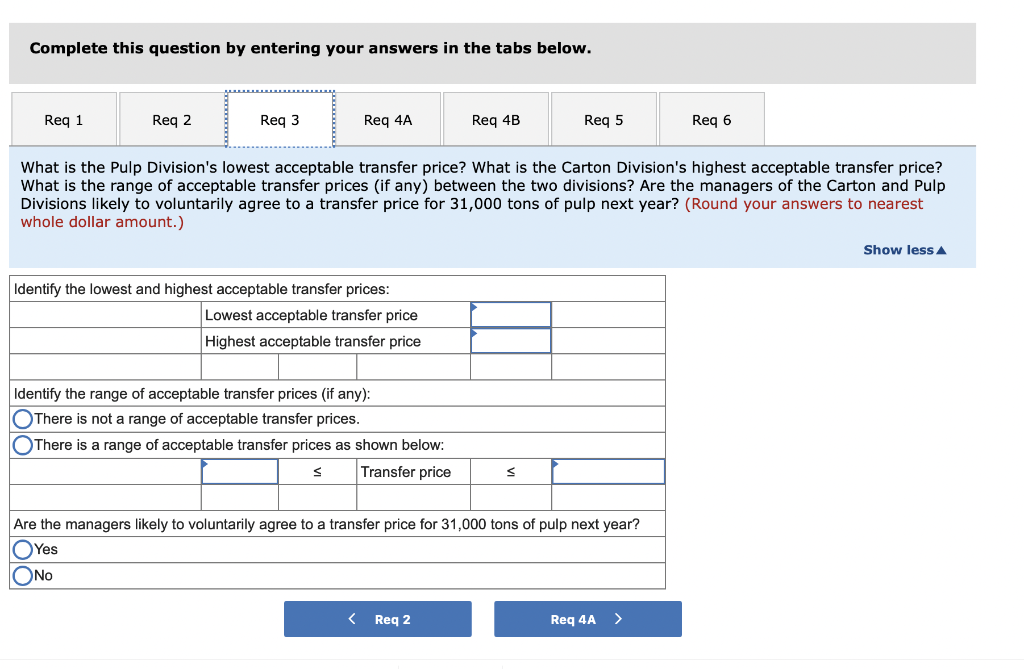Click the highest acceptable transfer price field
The width and height of the screenshot is (1024, 669).
[510, 340]
